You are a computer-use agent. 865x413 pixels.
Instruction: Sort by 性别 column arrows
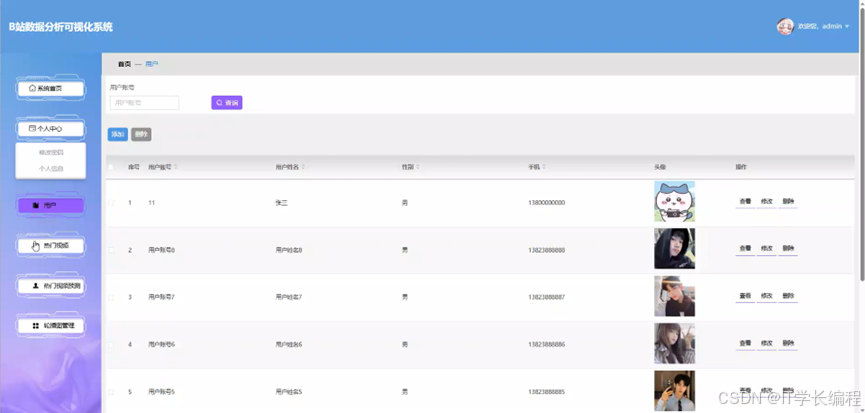418,167
